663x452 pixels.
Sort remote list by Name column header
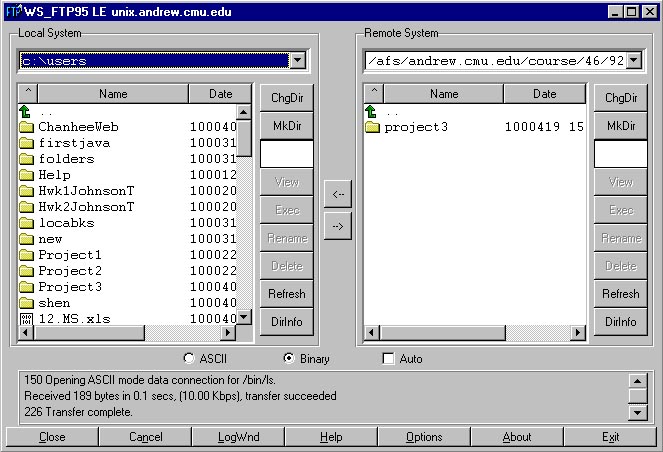[x=444, y=93]
